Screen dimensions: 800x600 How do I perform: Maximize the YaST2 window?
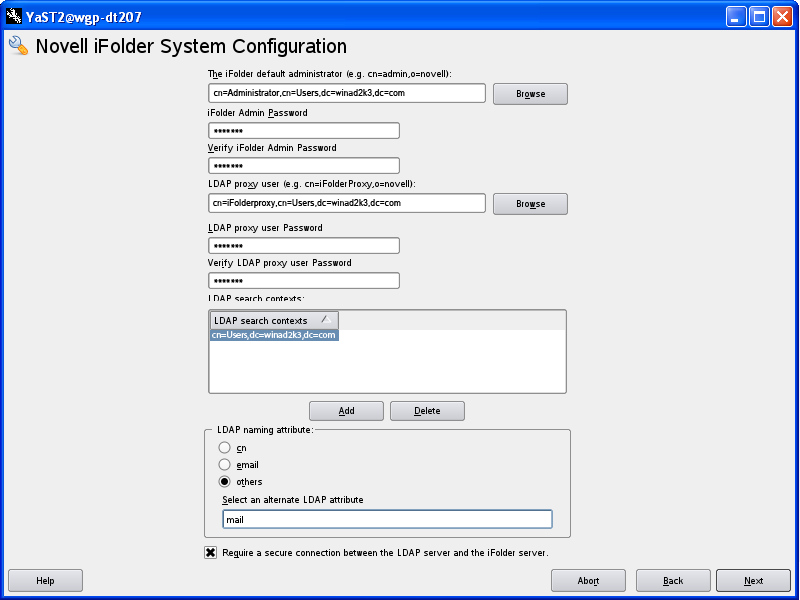[x=759, y=17]
